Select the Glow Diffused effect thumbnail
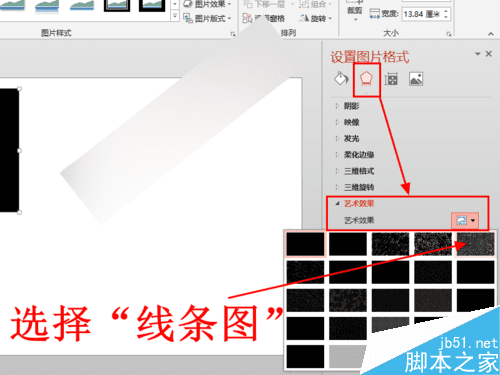Screen dimensions: 500x375 tap(433, 272)
